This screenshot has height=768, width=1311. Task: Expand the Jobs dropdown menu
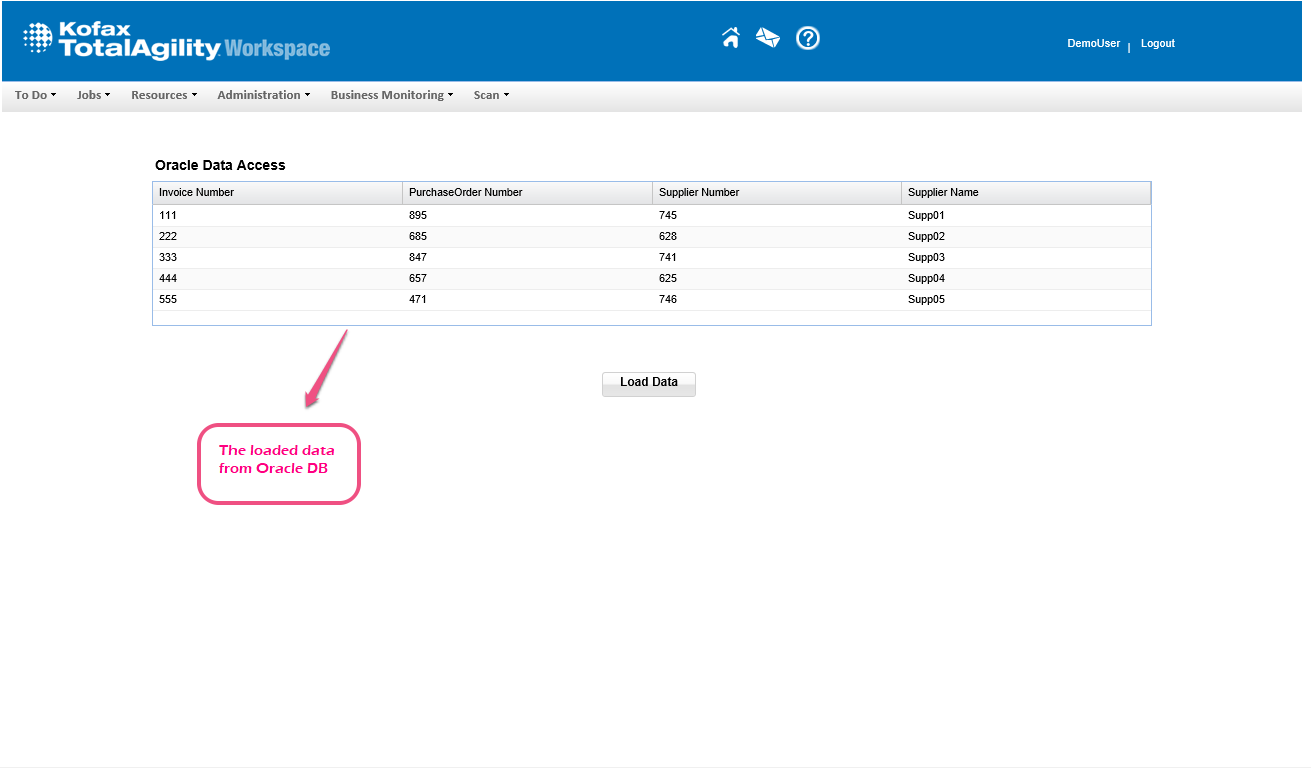click(93, 95)
